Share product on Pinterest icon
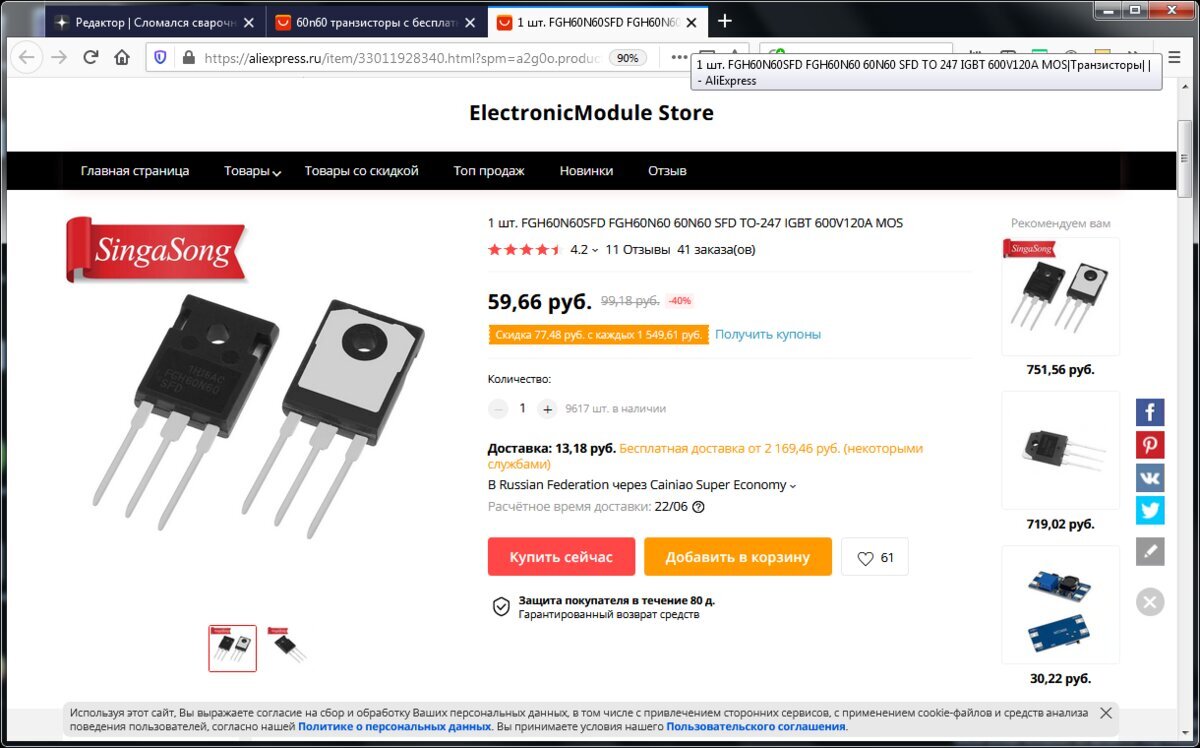This screenshot has height=748, width=1200. coord(1150,445)
